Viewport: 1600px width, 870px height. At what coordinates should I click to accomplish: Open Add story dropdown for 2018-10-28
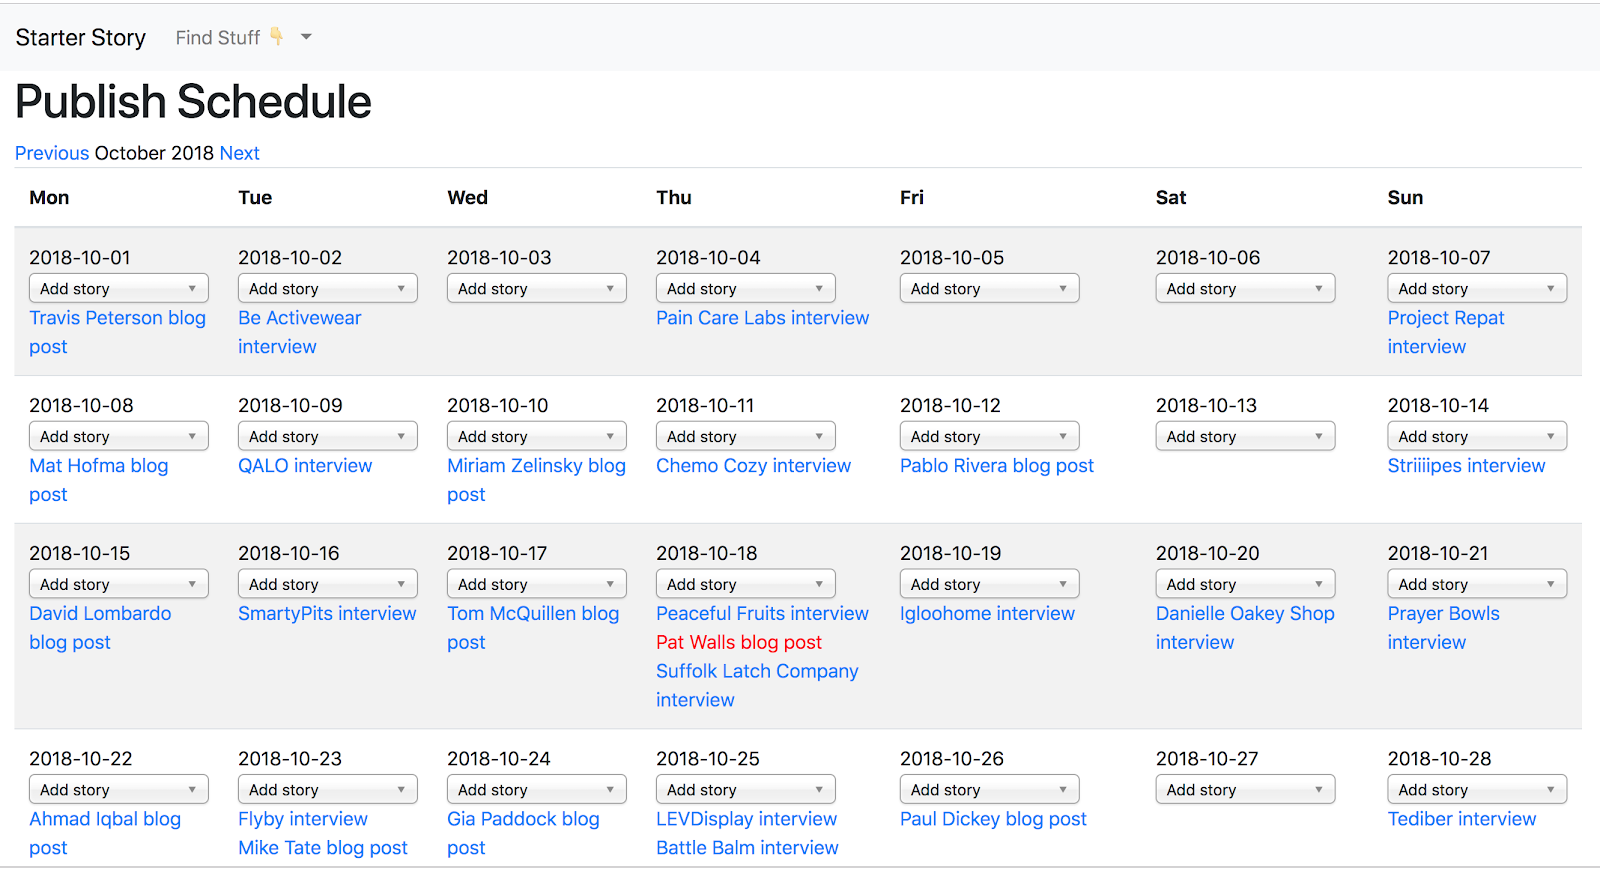1478,789
